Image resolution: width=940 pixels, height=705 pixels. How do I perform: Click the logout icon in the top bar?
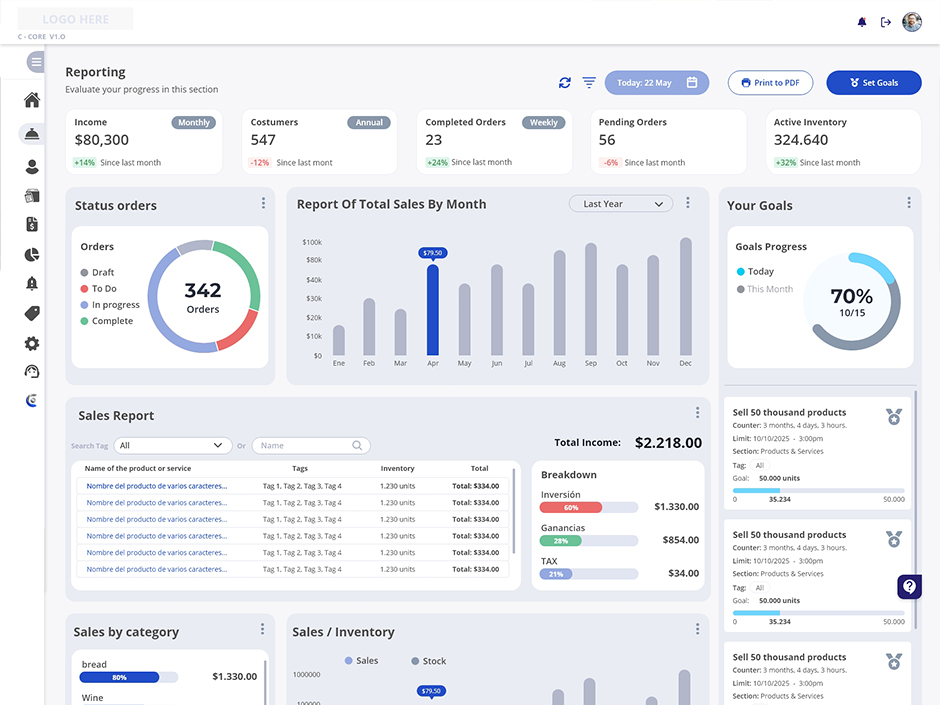886,22
